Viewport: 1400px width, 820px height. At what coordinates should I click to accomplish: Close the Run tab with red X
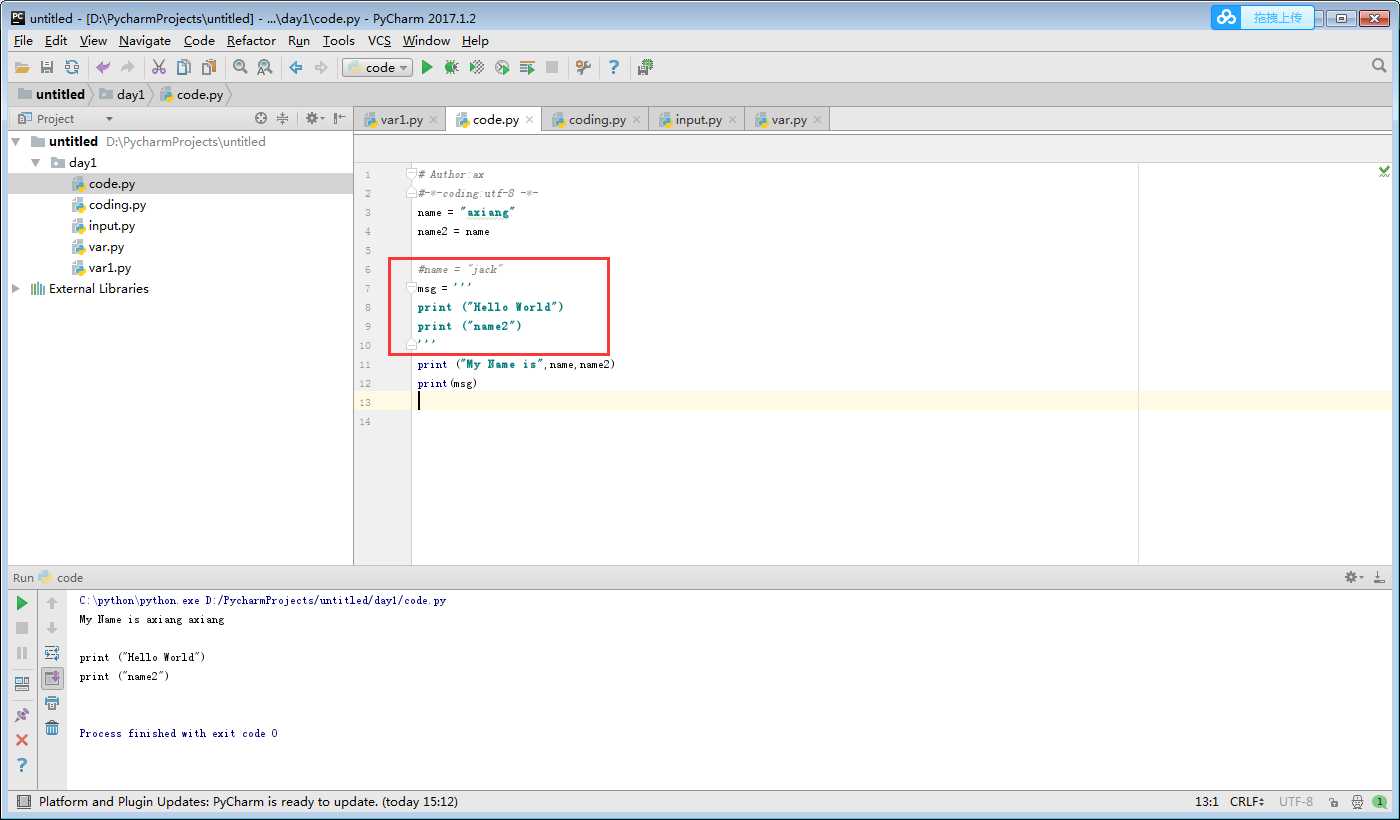(x=22, y=740)
